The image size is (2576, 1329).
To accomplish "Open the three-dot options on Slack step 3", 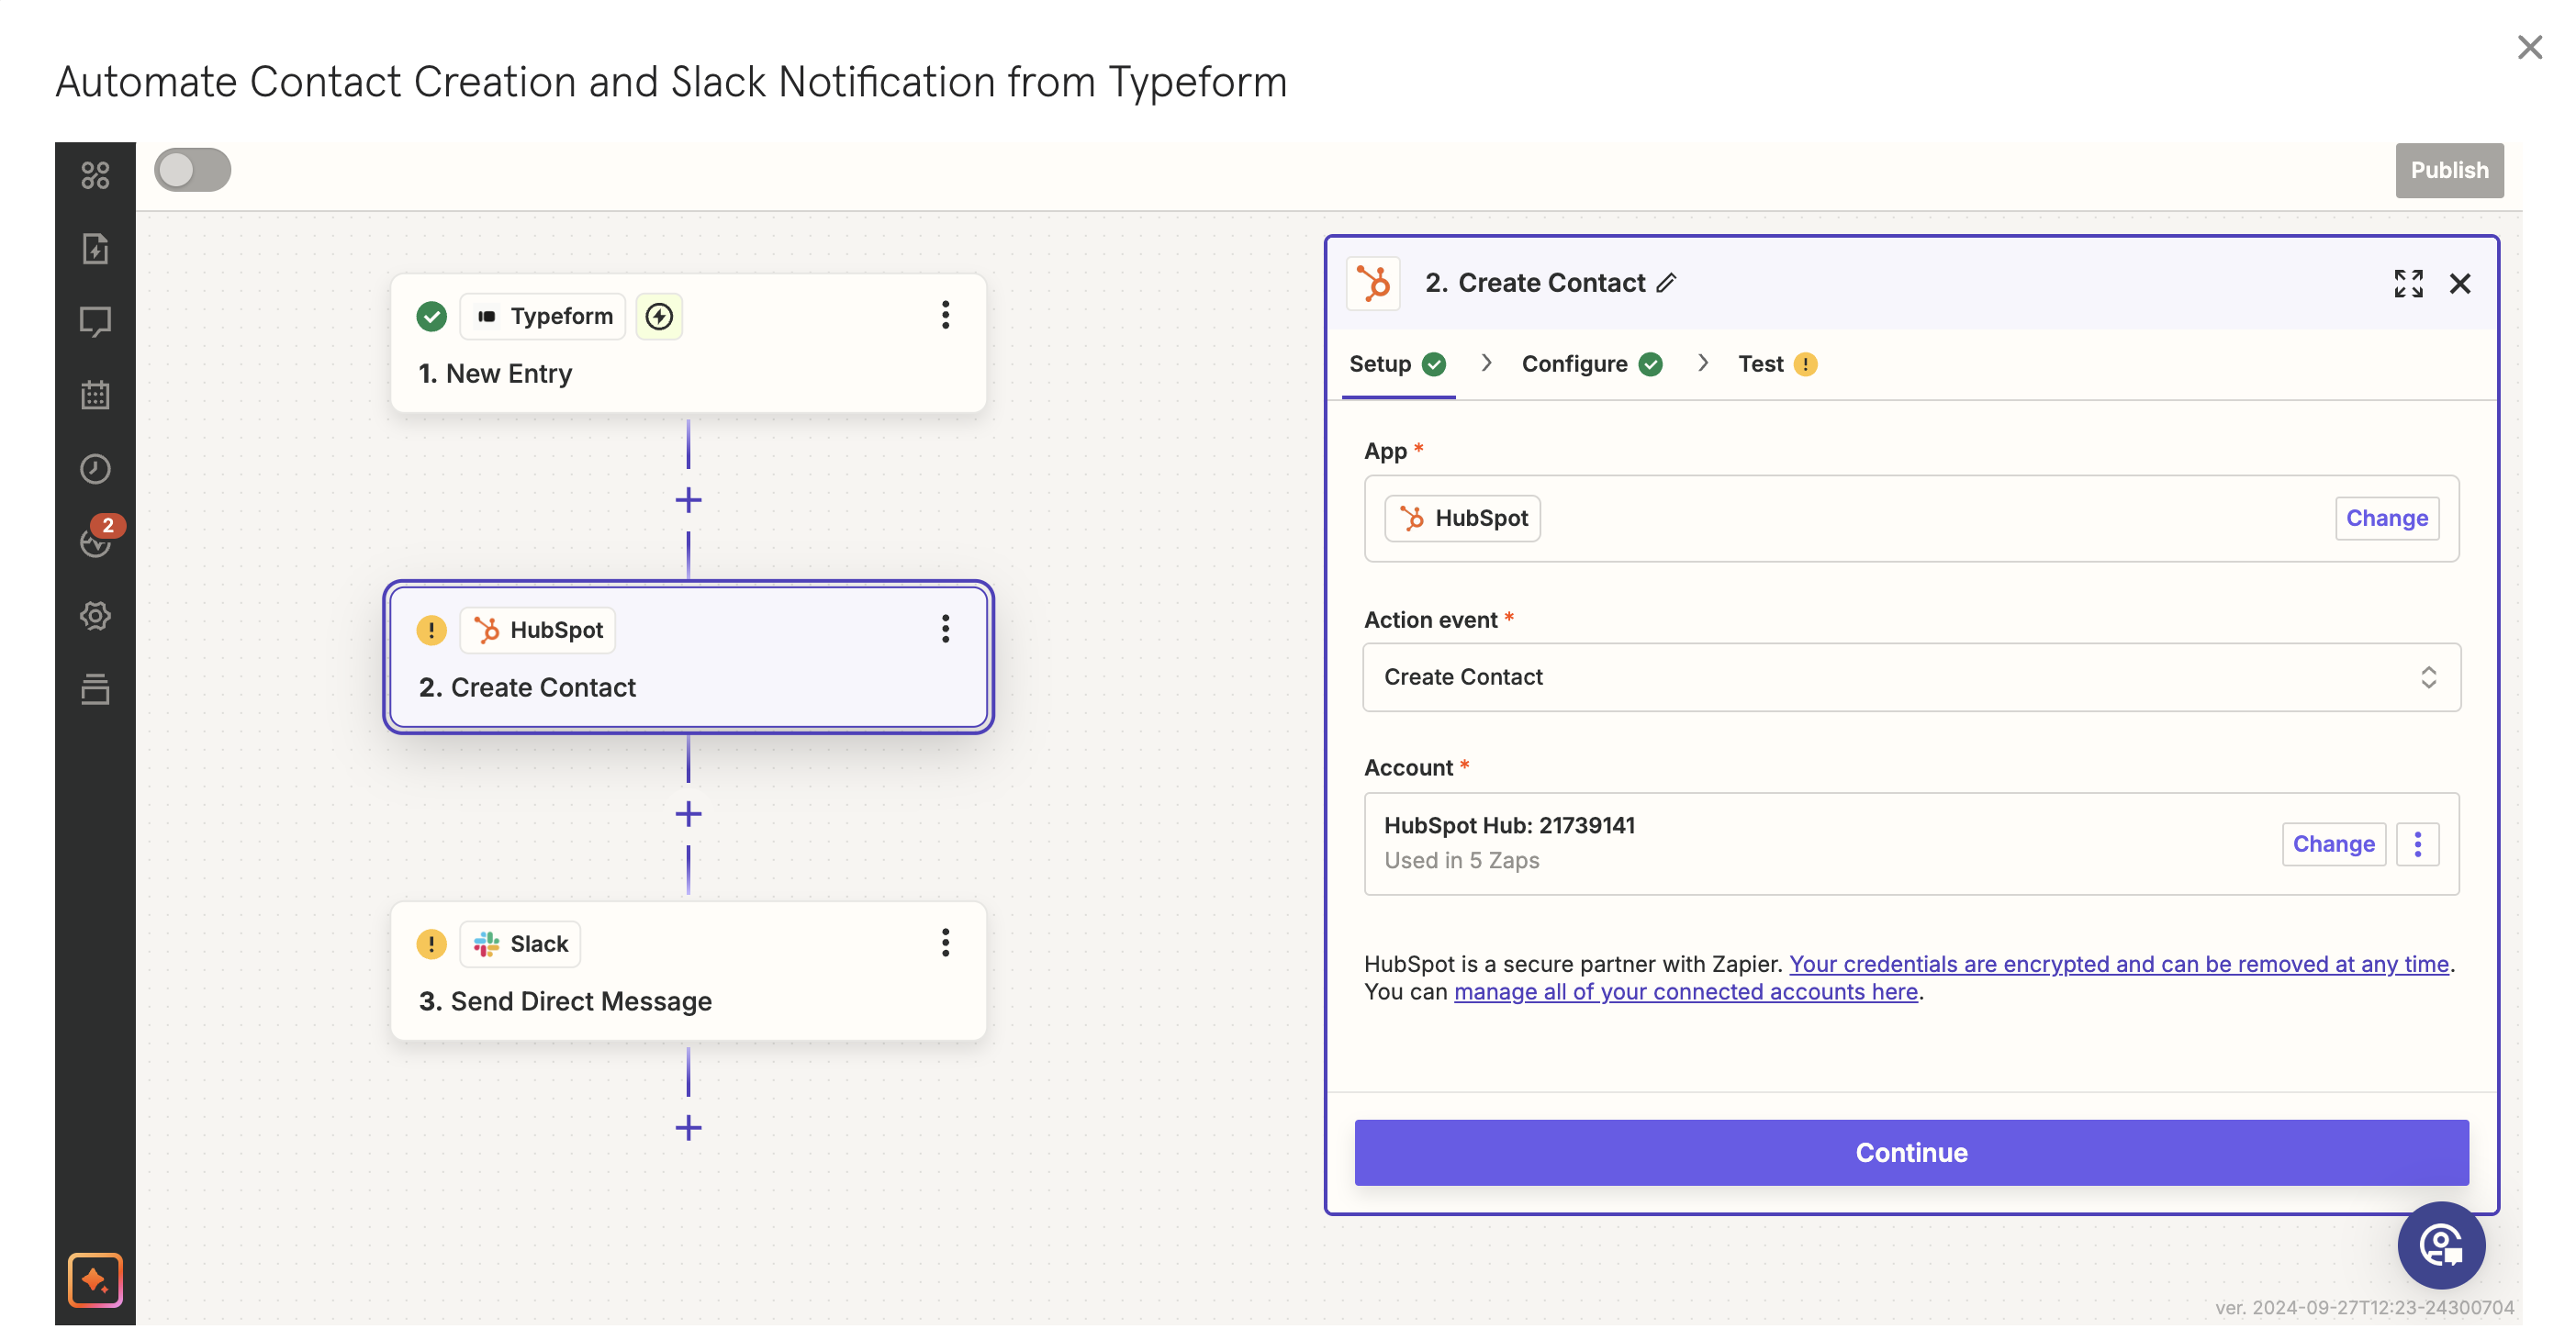I will click(x=942, y=941).
